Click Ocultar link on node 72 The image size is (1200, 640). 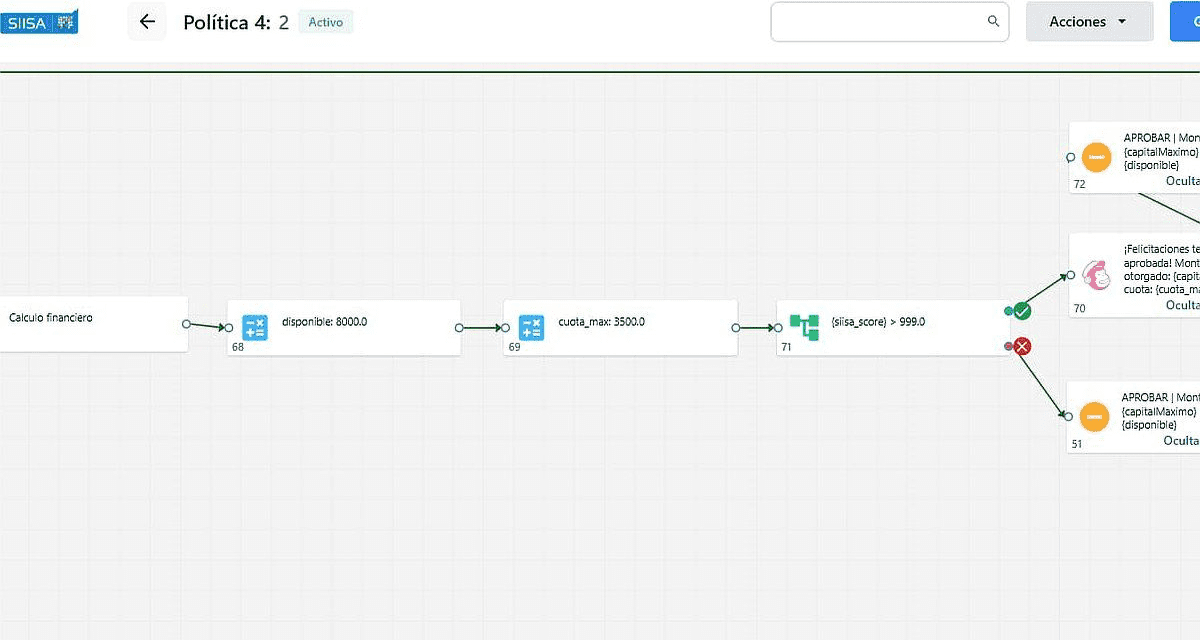(1183, 181)
